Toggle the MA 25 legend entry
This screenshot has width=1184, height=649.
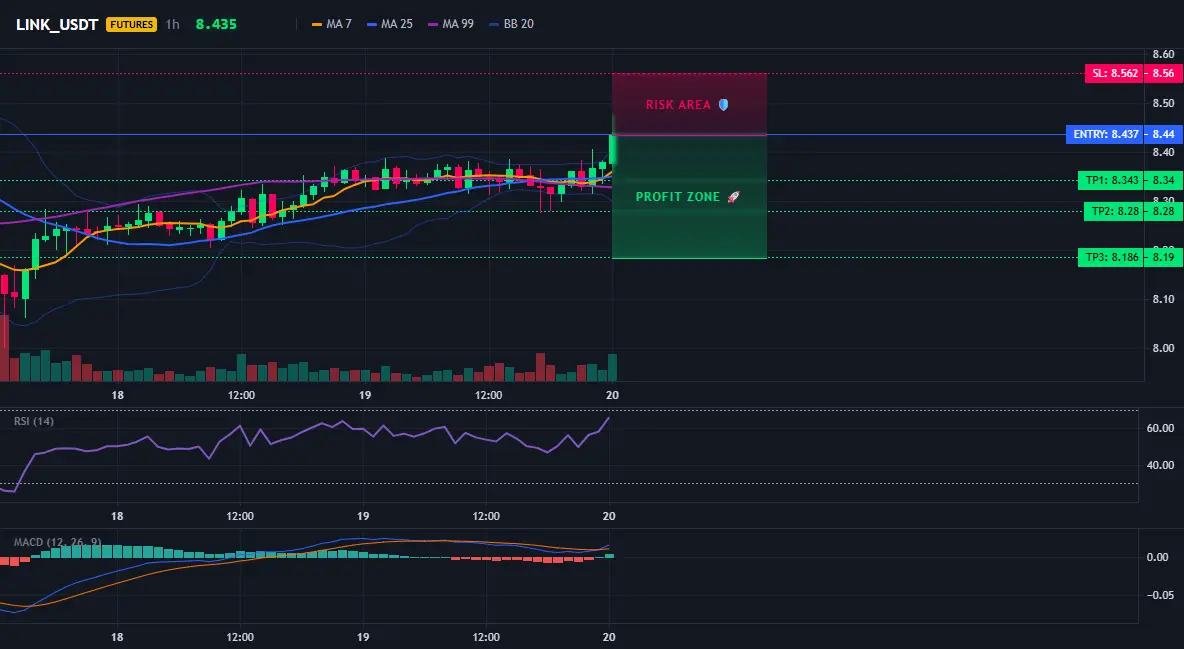[x=390, y=24]
